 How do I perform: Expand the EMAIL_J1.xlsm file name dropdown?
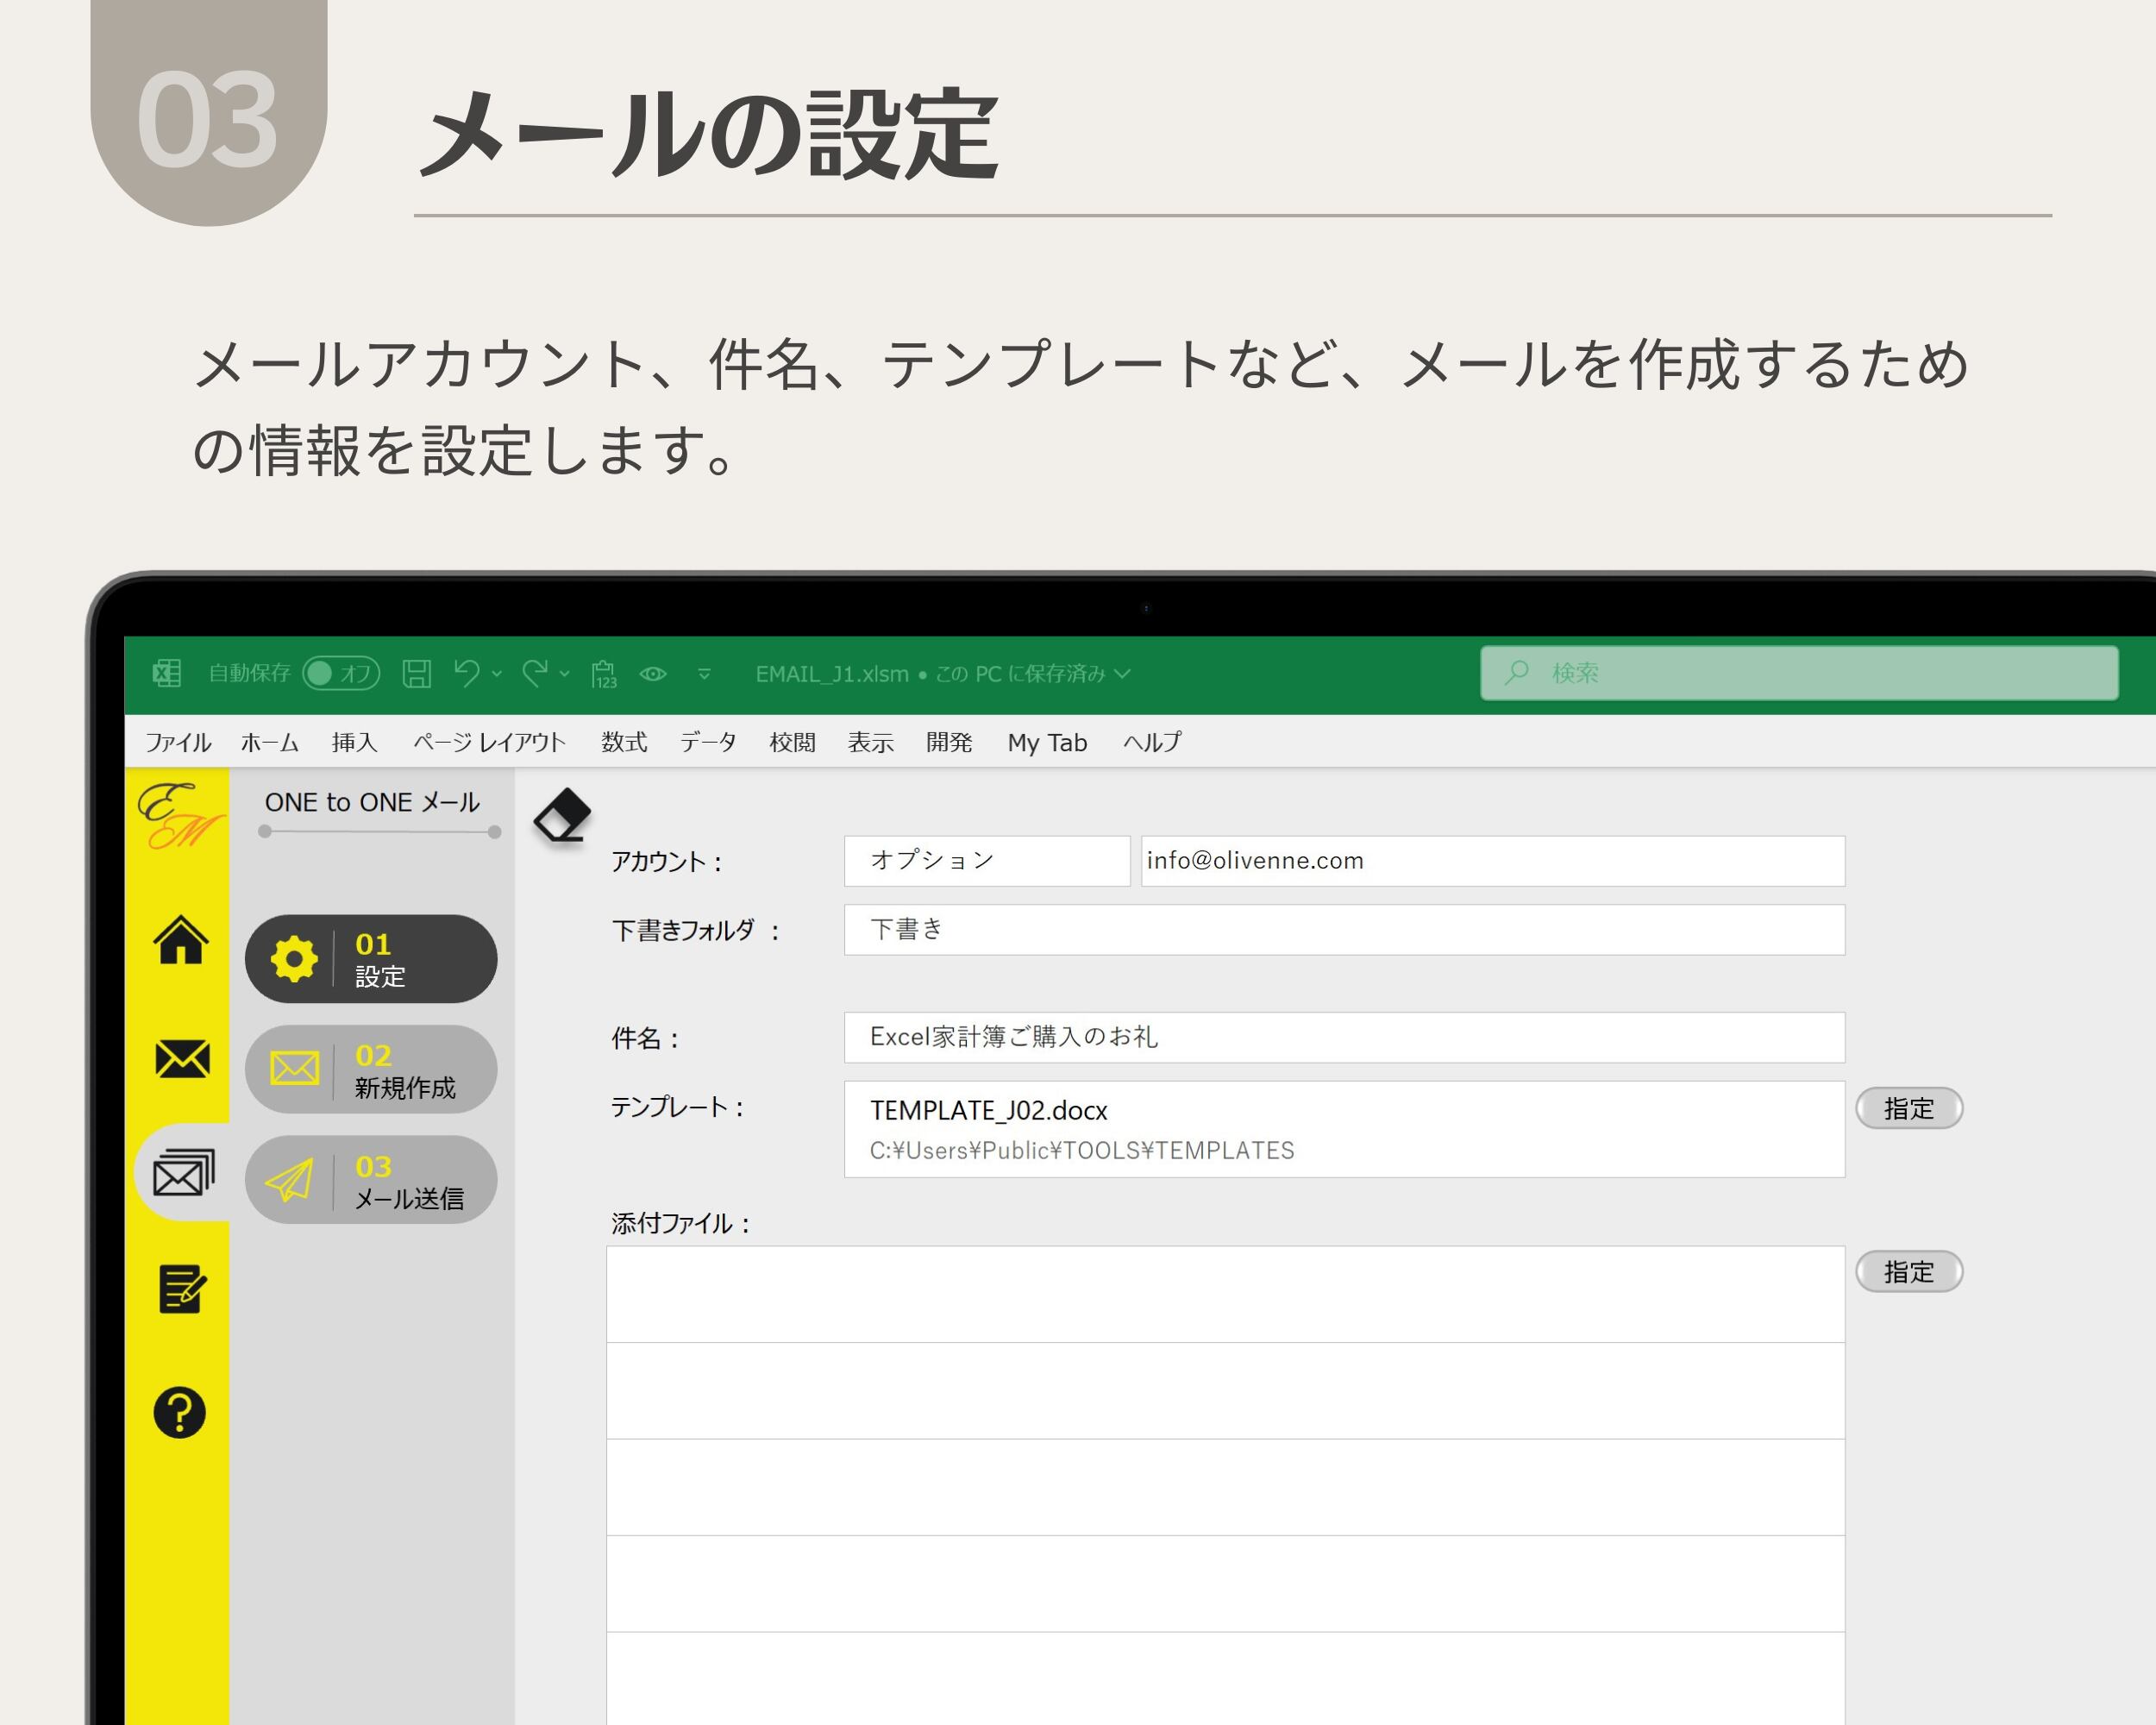pyautogui.click(x=1123, y=674)
